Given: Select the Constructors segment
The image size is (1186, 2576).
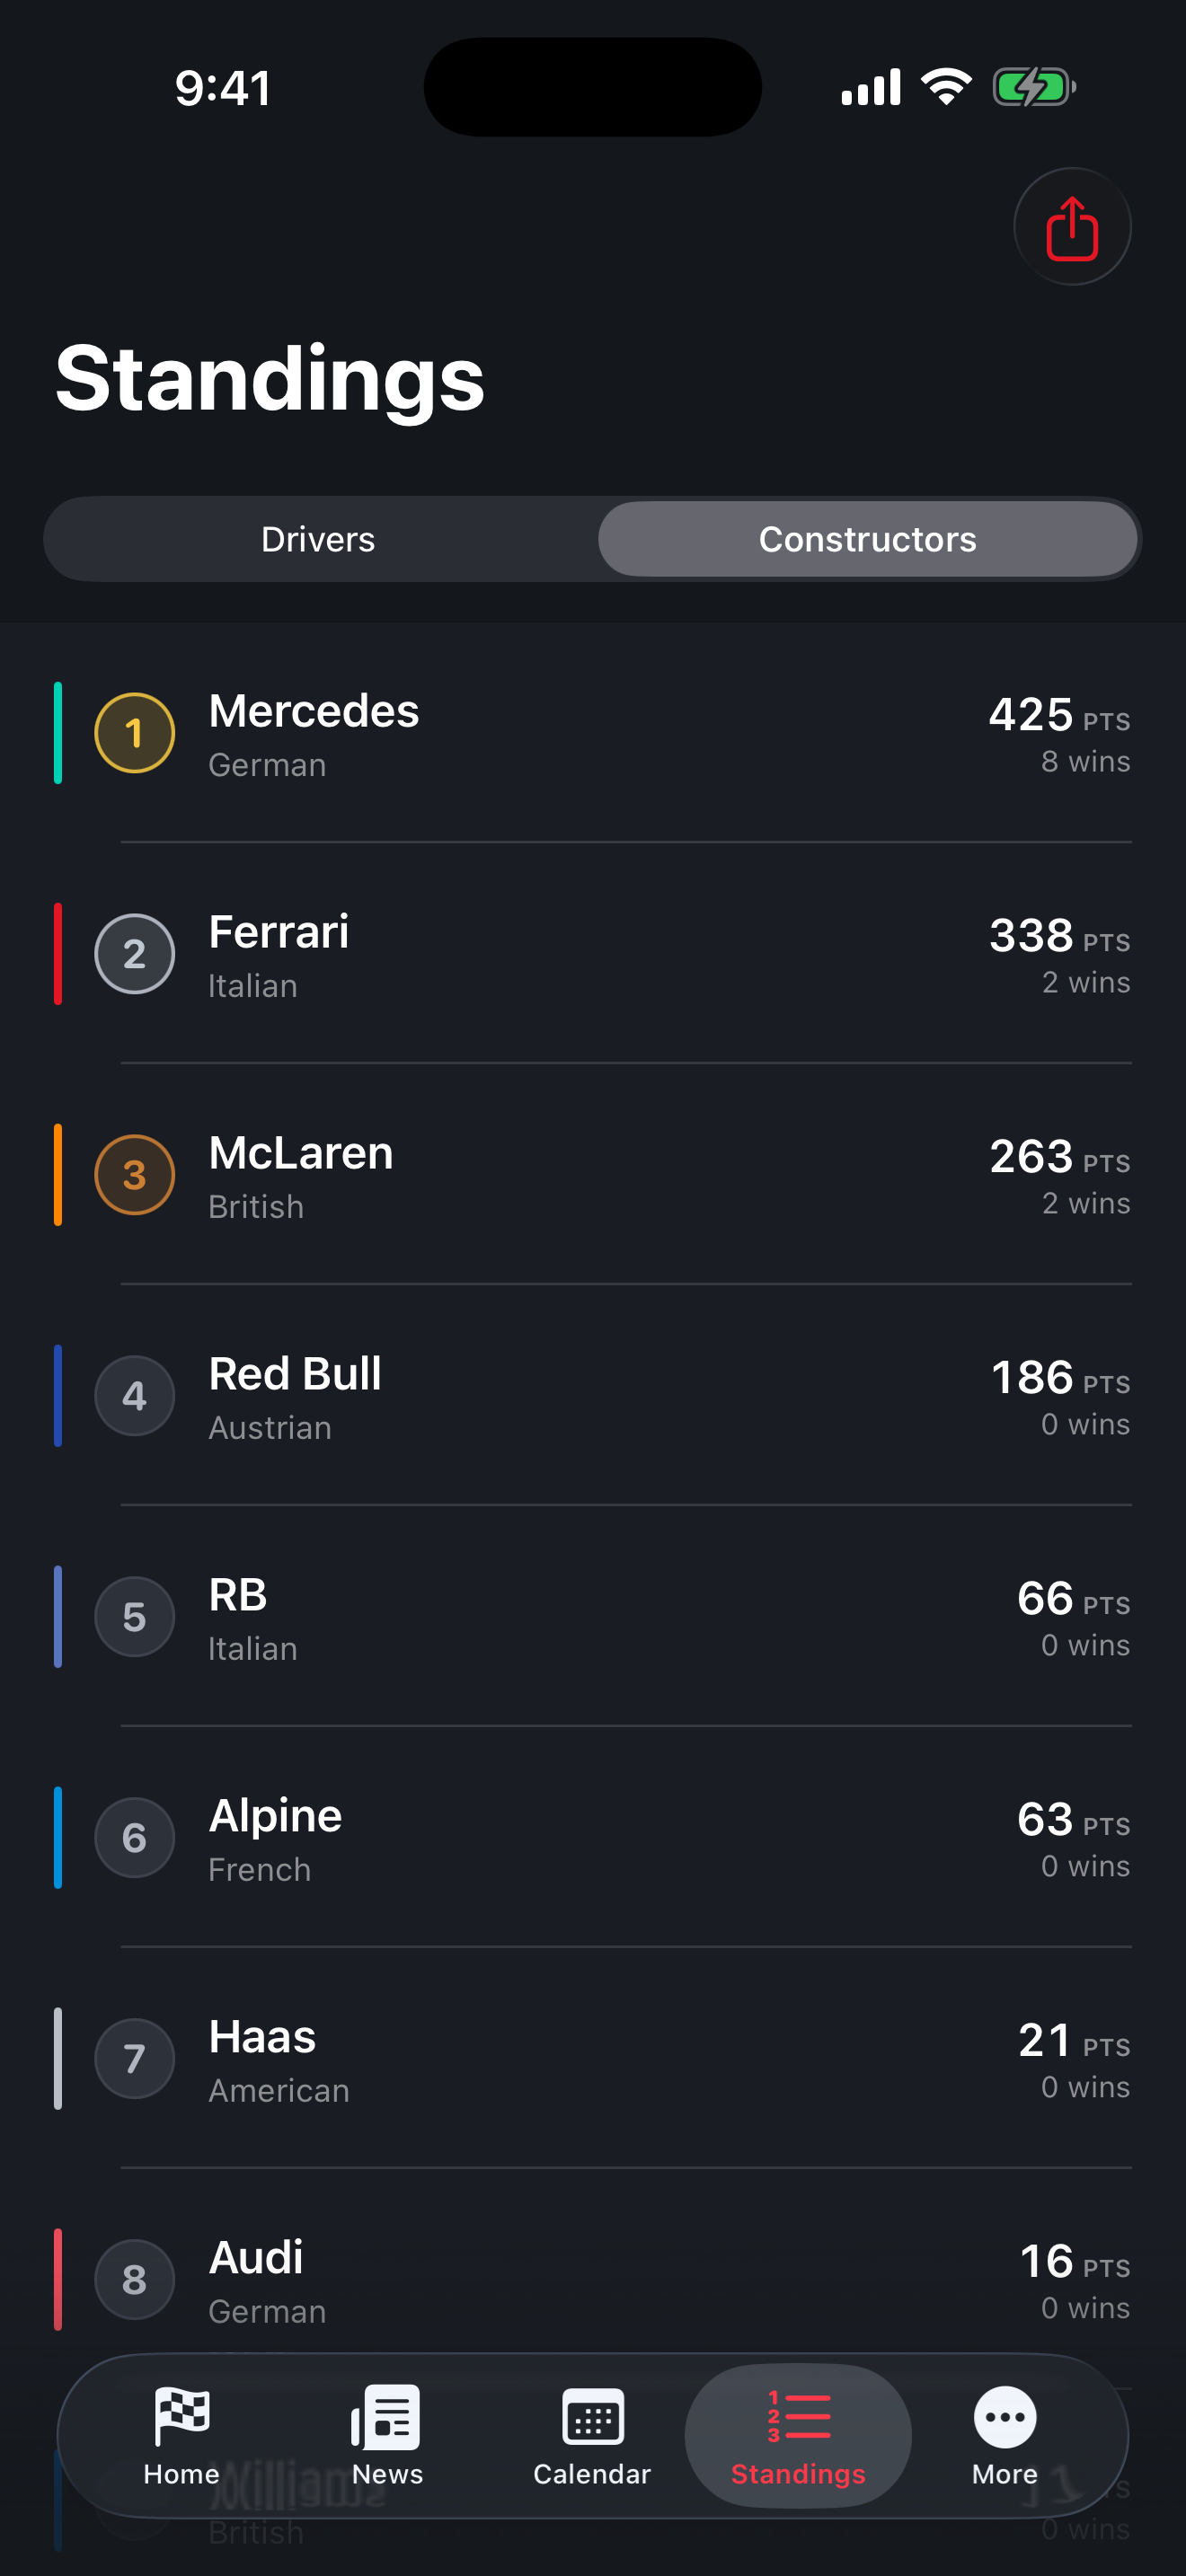Looking at the screenshot, I should (867, 539).
